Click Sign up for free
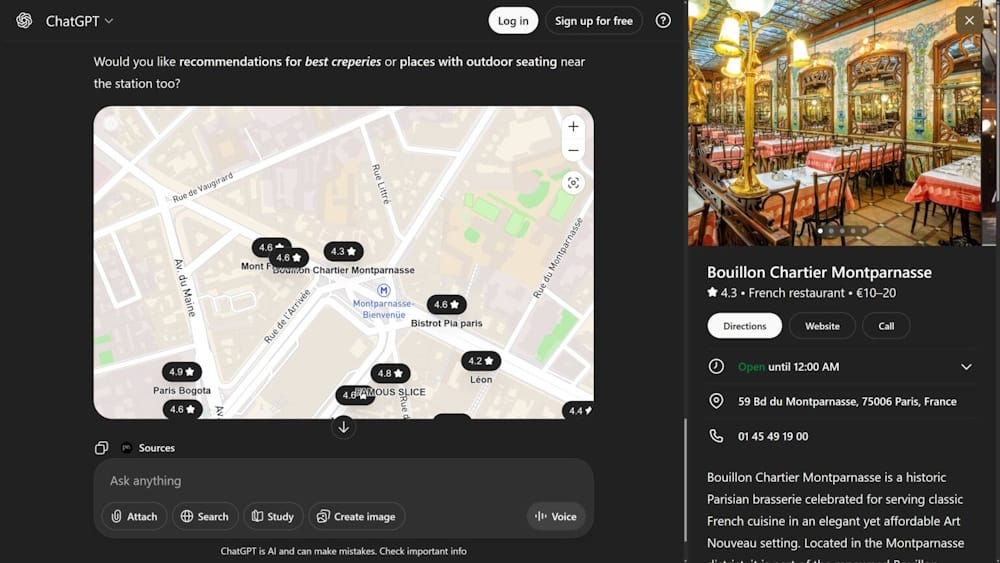This screenshot has width=1000, height=563. click(x=594, y=21)
